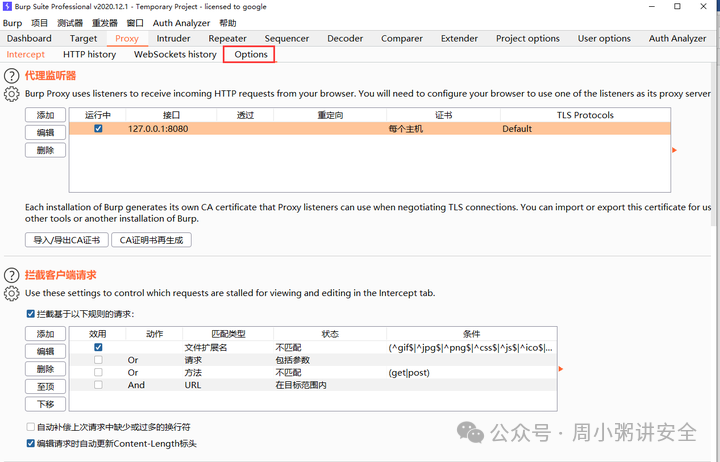
Task: Click 添加 button for intercept rules
Action: pyautogui.click(x=45, y=334)
